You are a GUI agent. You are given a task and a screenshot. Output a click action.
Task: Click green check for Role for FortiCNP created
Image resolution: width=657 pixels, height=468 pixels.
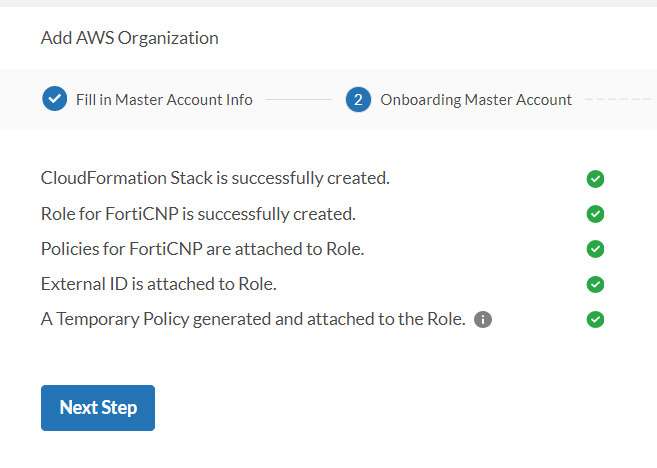pos(595,214)
